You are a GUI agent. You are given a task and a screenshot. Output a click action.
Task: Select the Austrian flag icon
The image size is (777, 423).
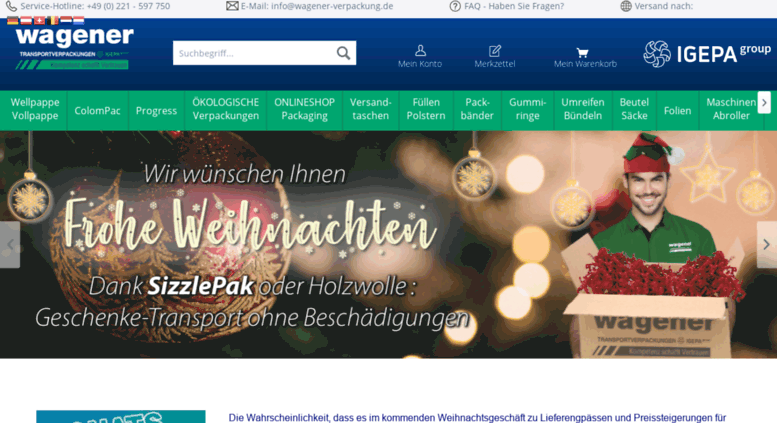(26, 21)
